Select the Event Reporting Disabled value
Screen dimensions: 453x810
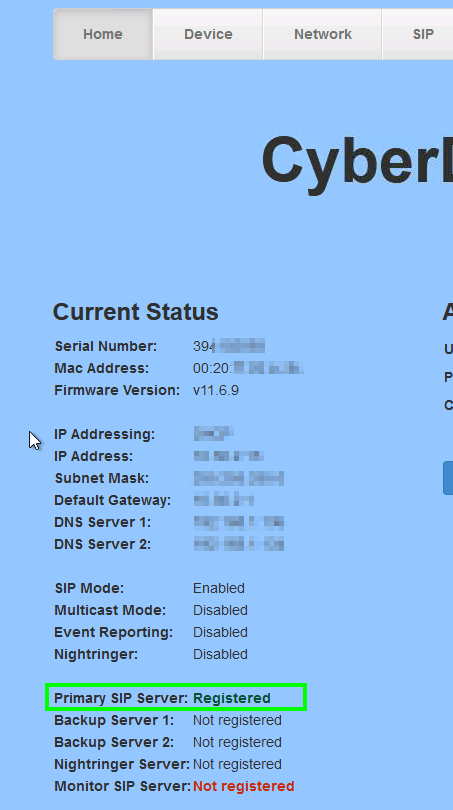click(x=221, y=632)
